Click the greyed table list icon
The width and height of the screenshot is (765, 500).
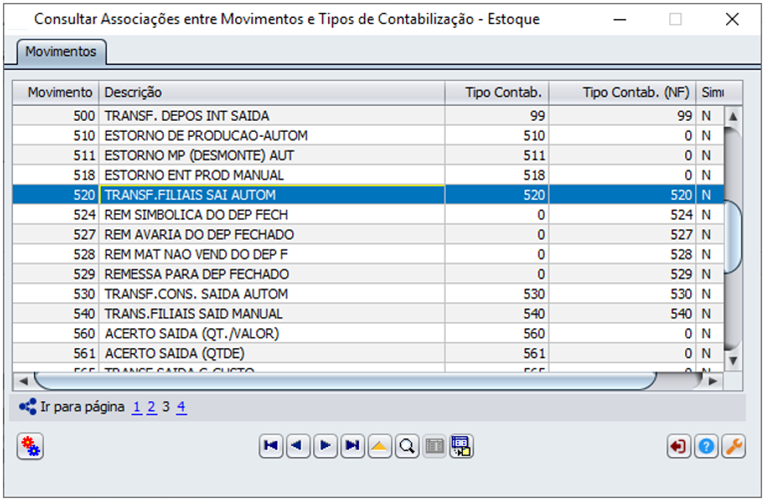pyautogui.click(x=434, y=446)
